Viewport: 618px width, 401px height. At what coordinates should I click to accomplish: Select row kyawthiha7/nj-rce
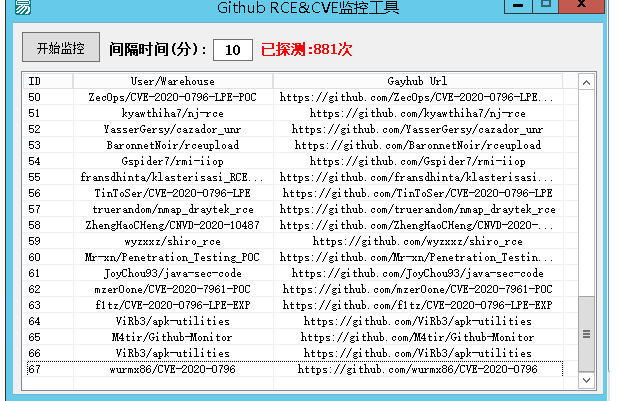coord(293,113)
